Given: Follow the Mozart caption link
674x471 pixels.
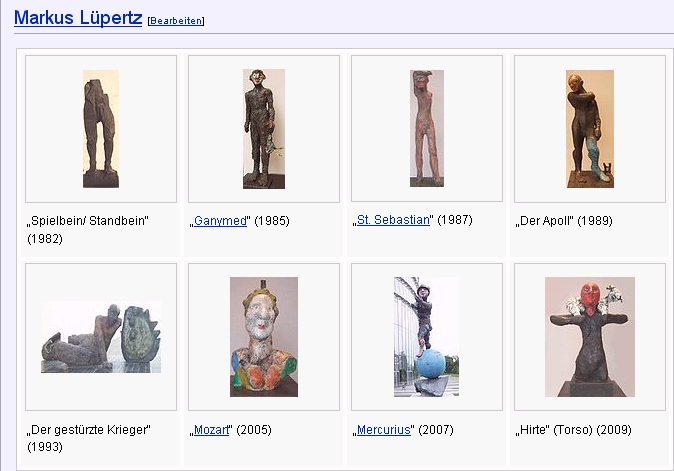Looking at the screenshot, I should click(x=211, y=430).
